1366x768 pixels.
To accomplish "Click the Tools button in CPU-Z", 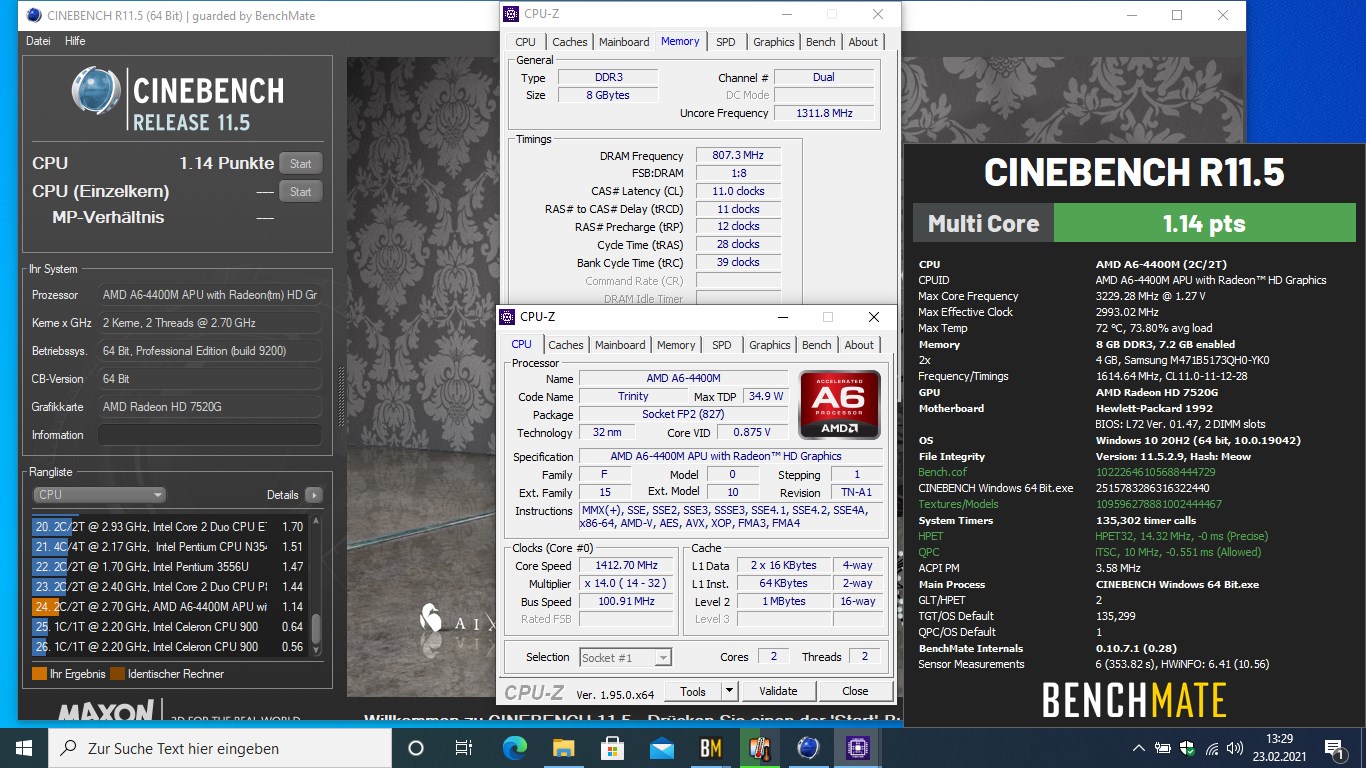I will 693,691.
